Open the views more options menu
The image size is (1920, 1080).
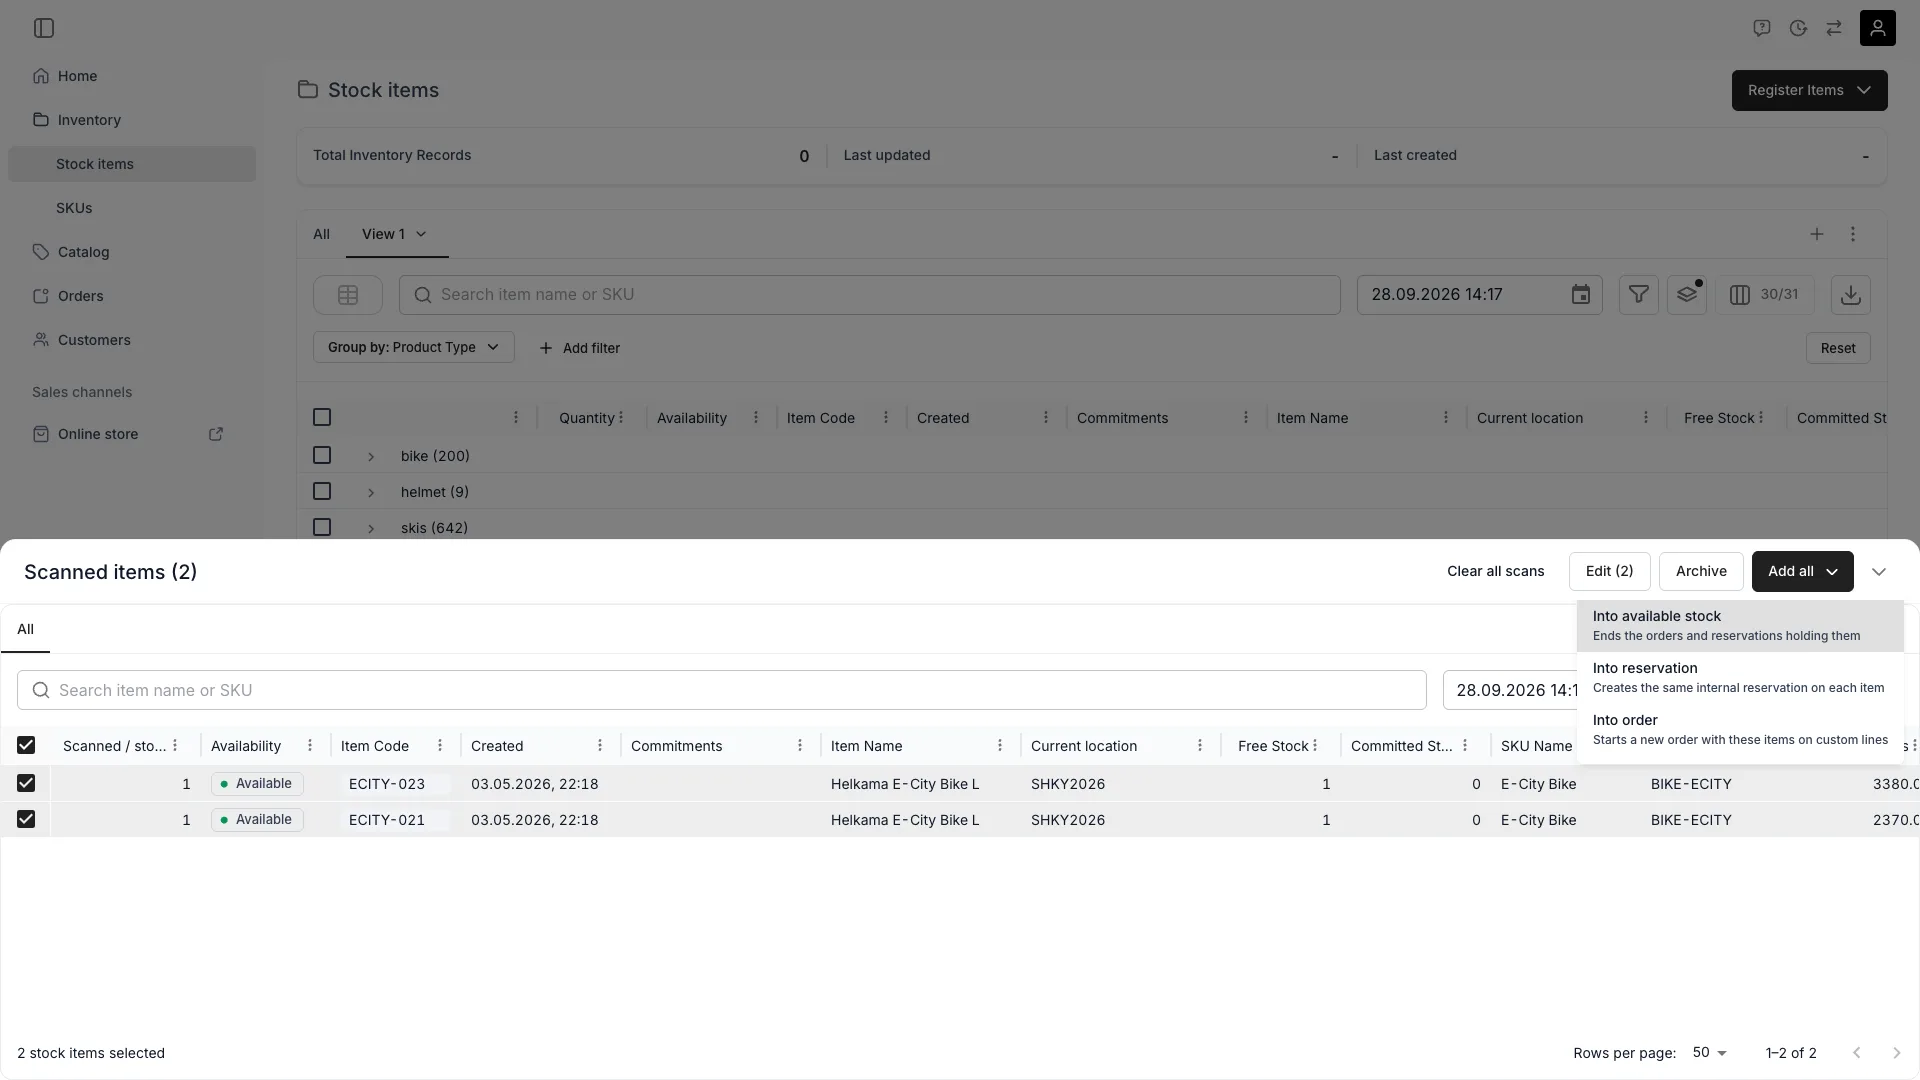click(1852, 234)
